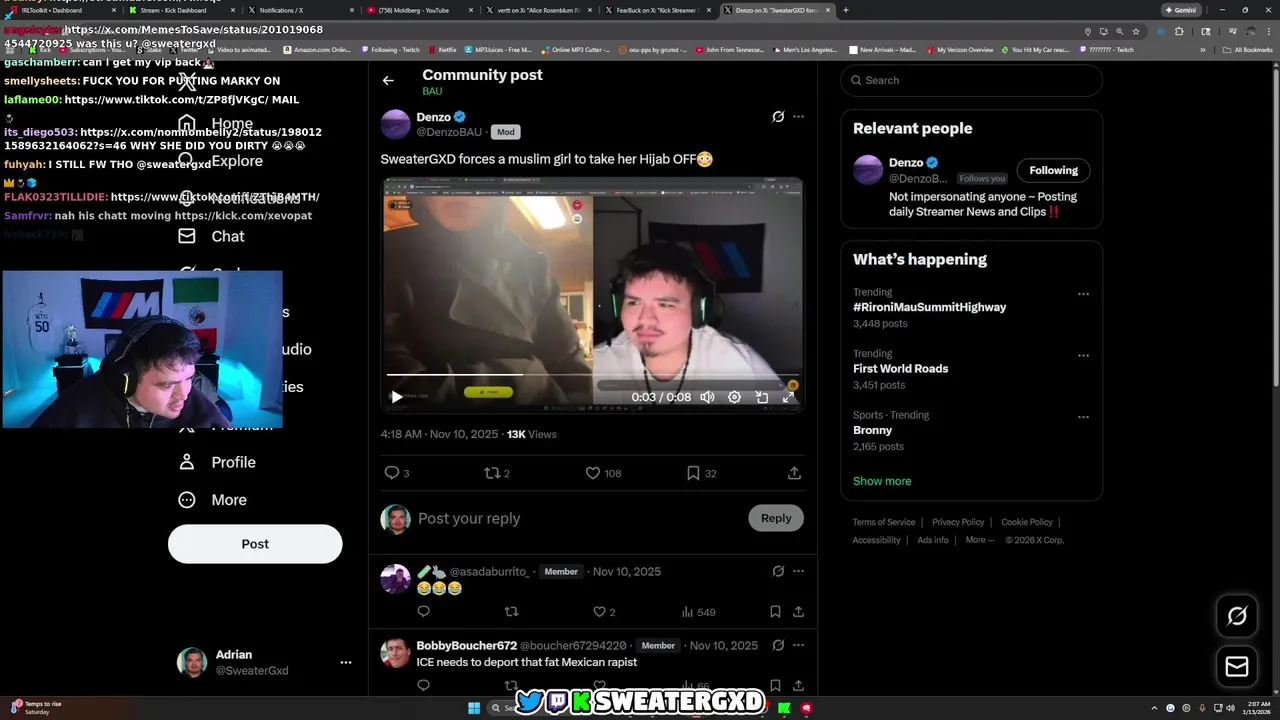Expand the footer More menu
This screenshot has width=1280, height=720.
[980, 540]
